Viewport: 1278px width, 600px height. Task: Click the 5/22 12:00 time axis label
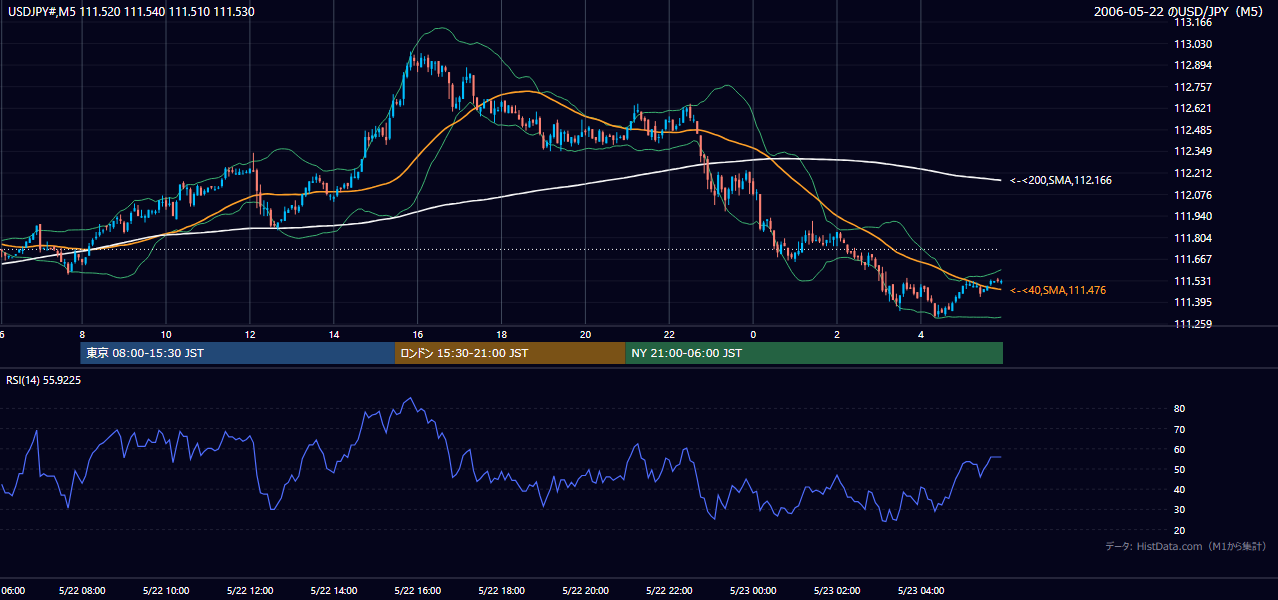point(250,591)
